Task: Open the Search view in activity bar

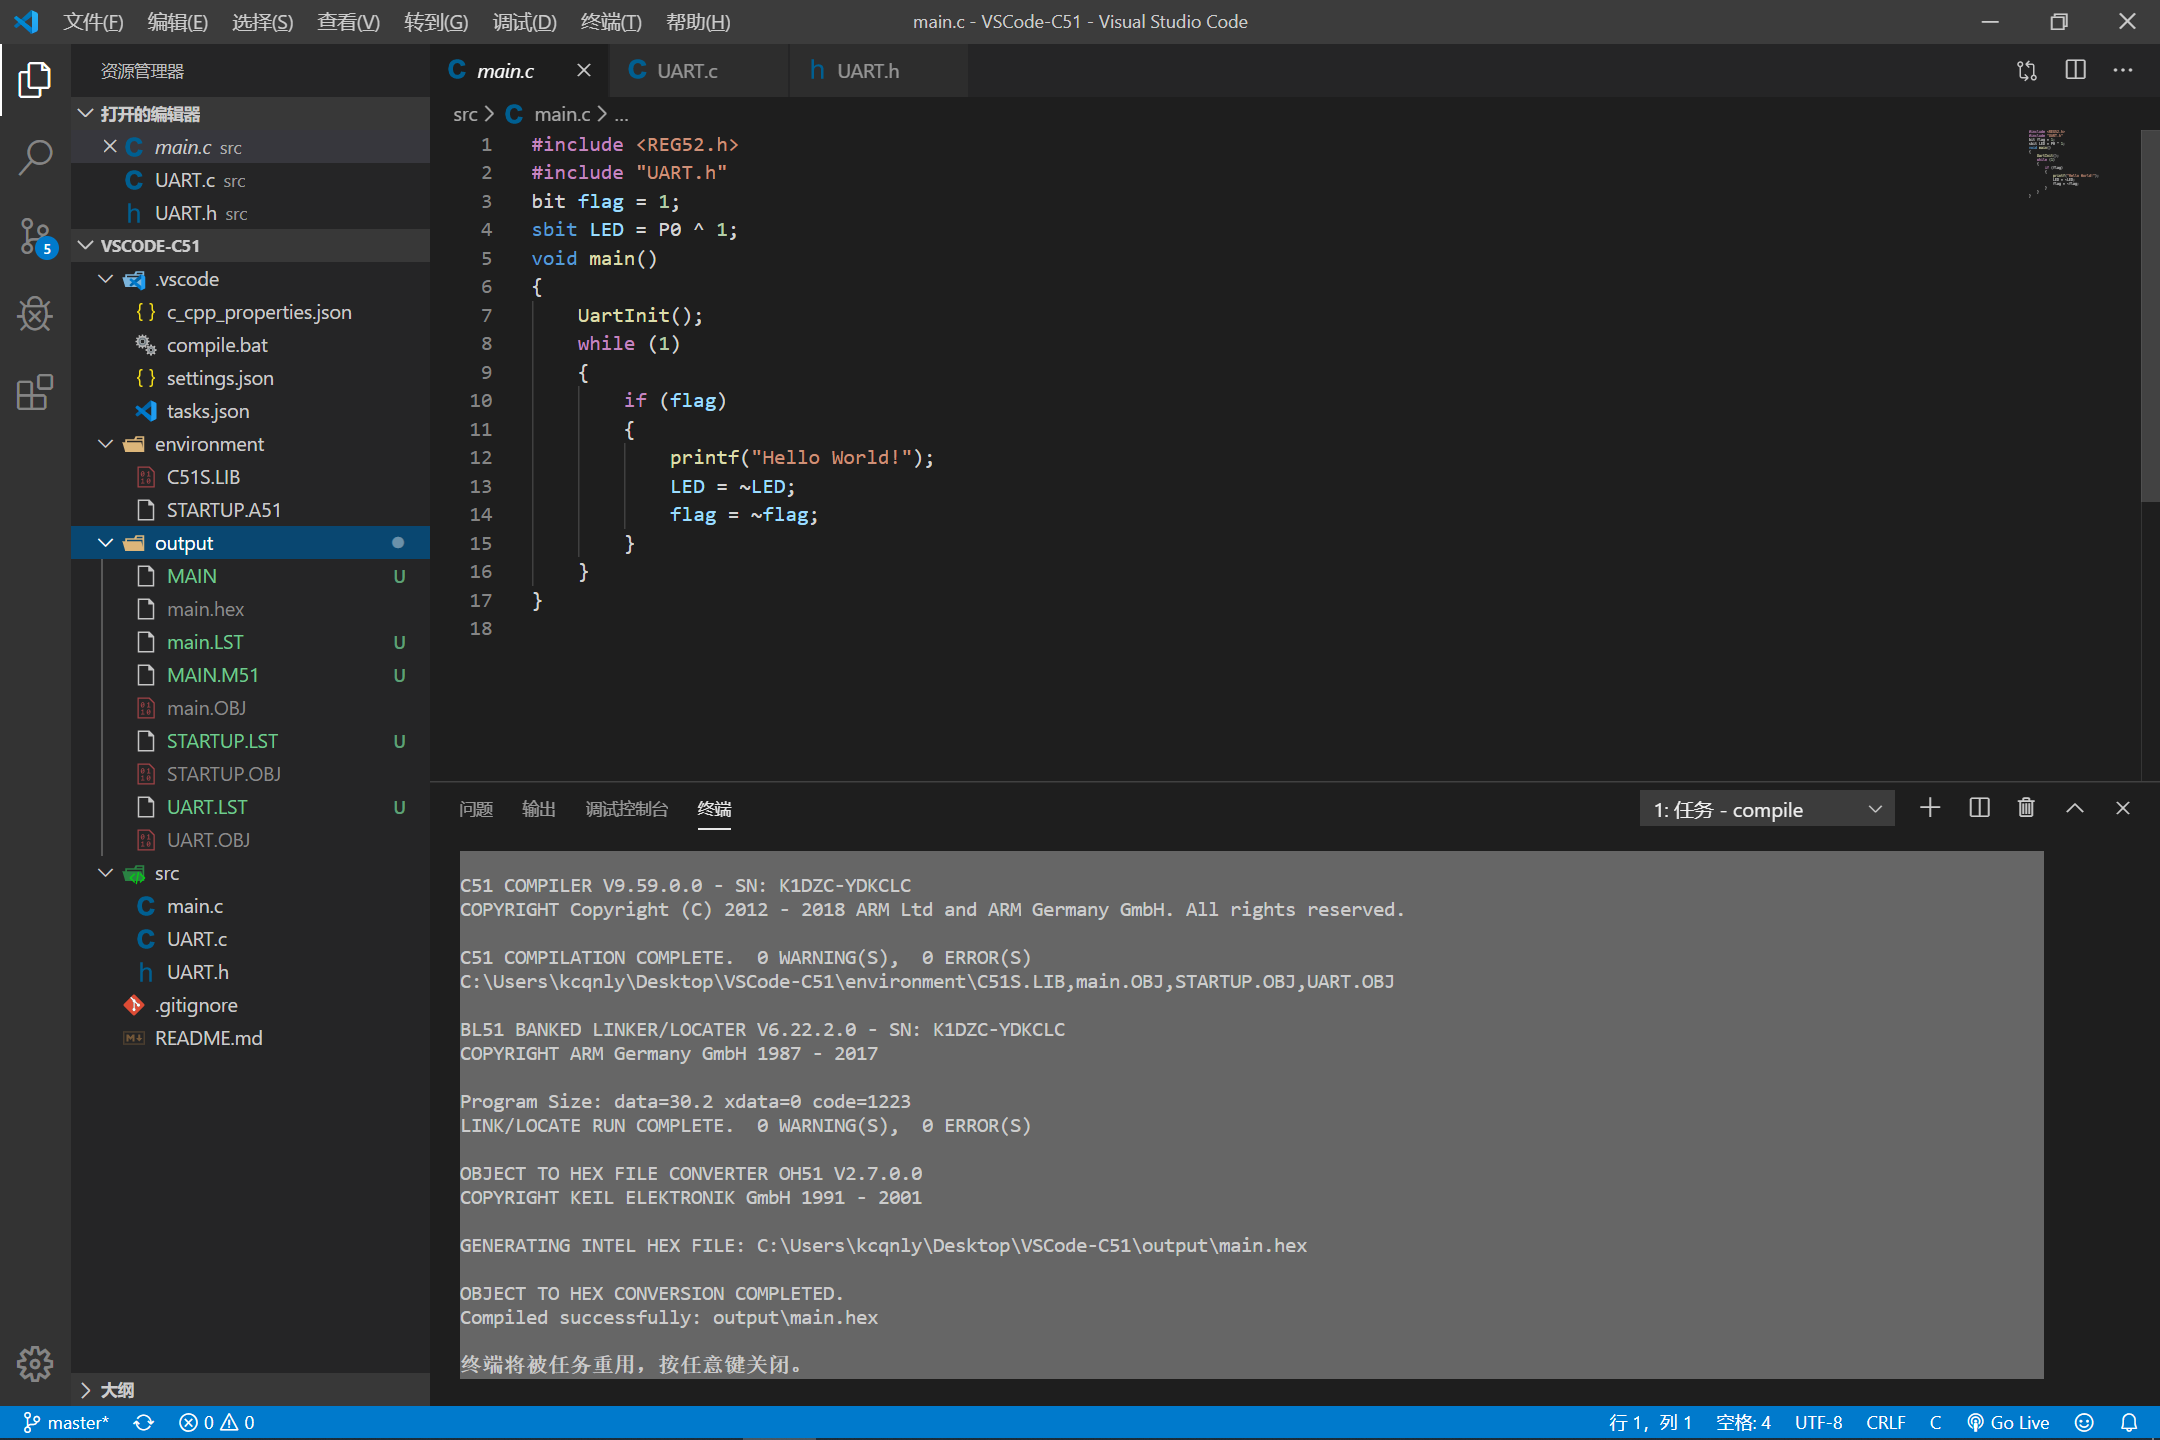Action: pos(35,157)
